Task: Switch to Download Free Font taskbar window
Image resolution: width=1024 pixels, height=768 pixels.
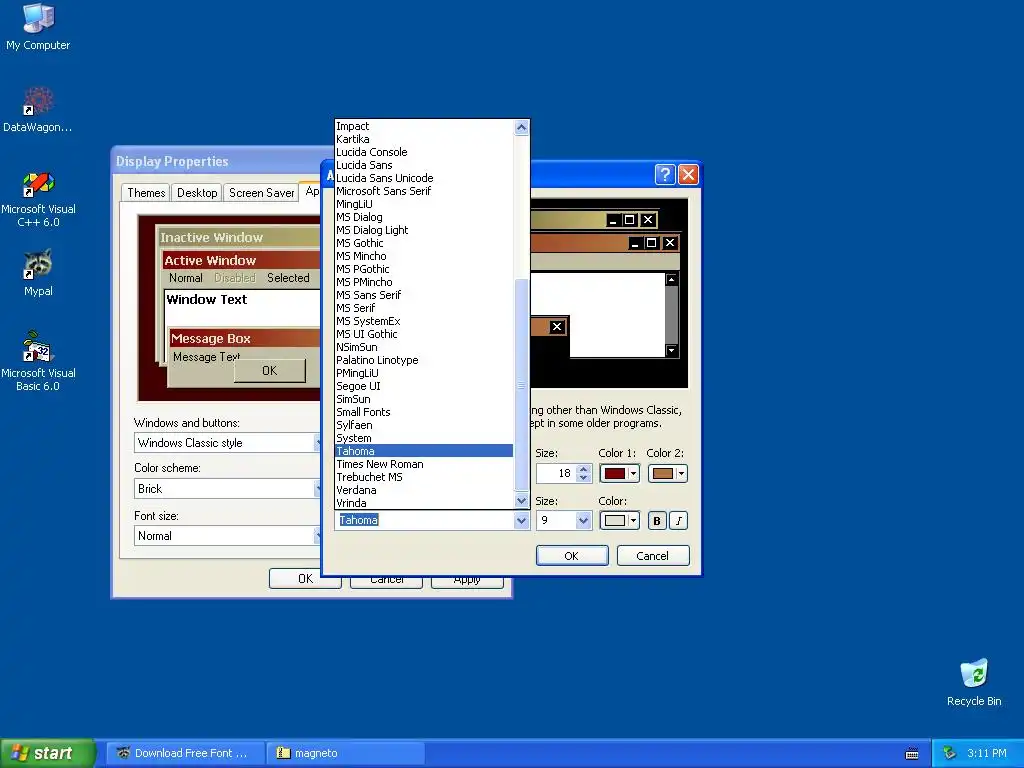Action: (x=185, y=753)
